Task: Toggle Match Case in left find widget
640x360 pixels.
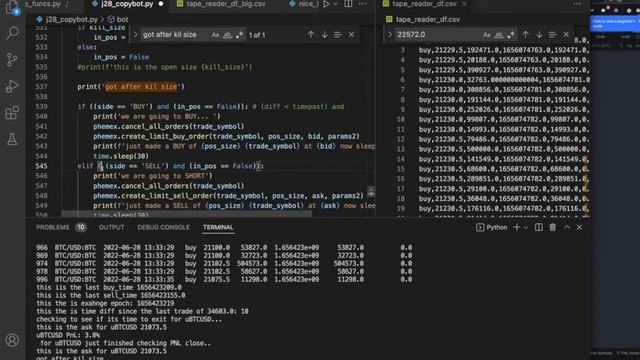Action: [215, 35]
